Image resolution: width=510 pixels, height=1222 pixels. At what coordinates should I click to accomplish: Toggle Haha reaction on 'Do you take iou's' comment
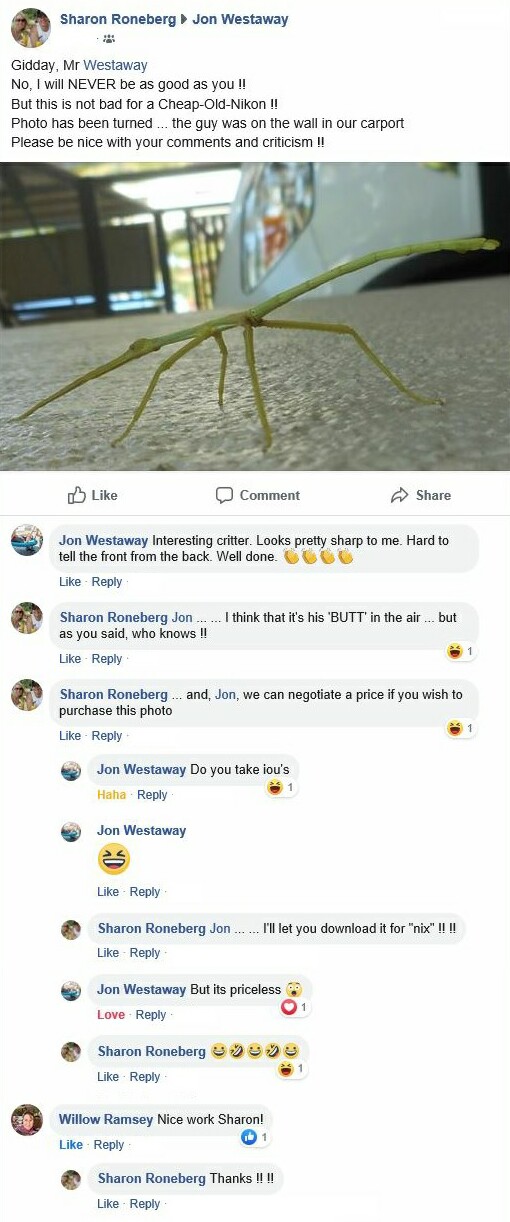point(112,795)
